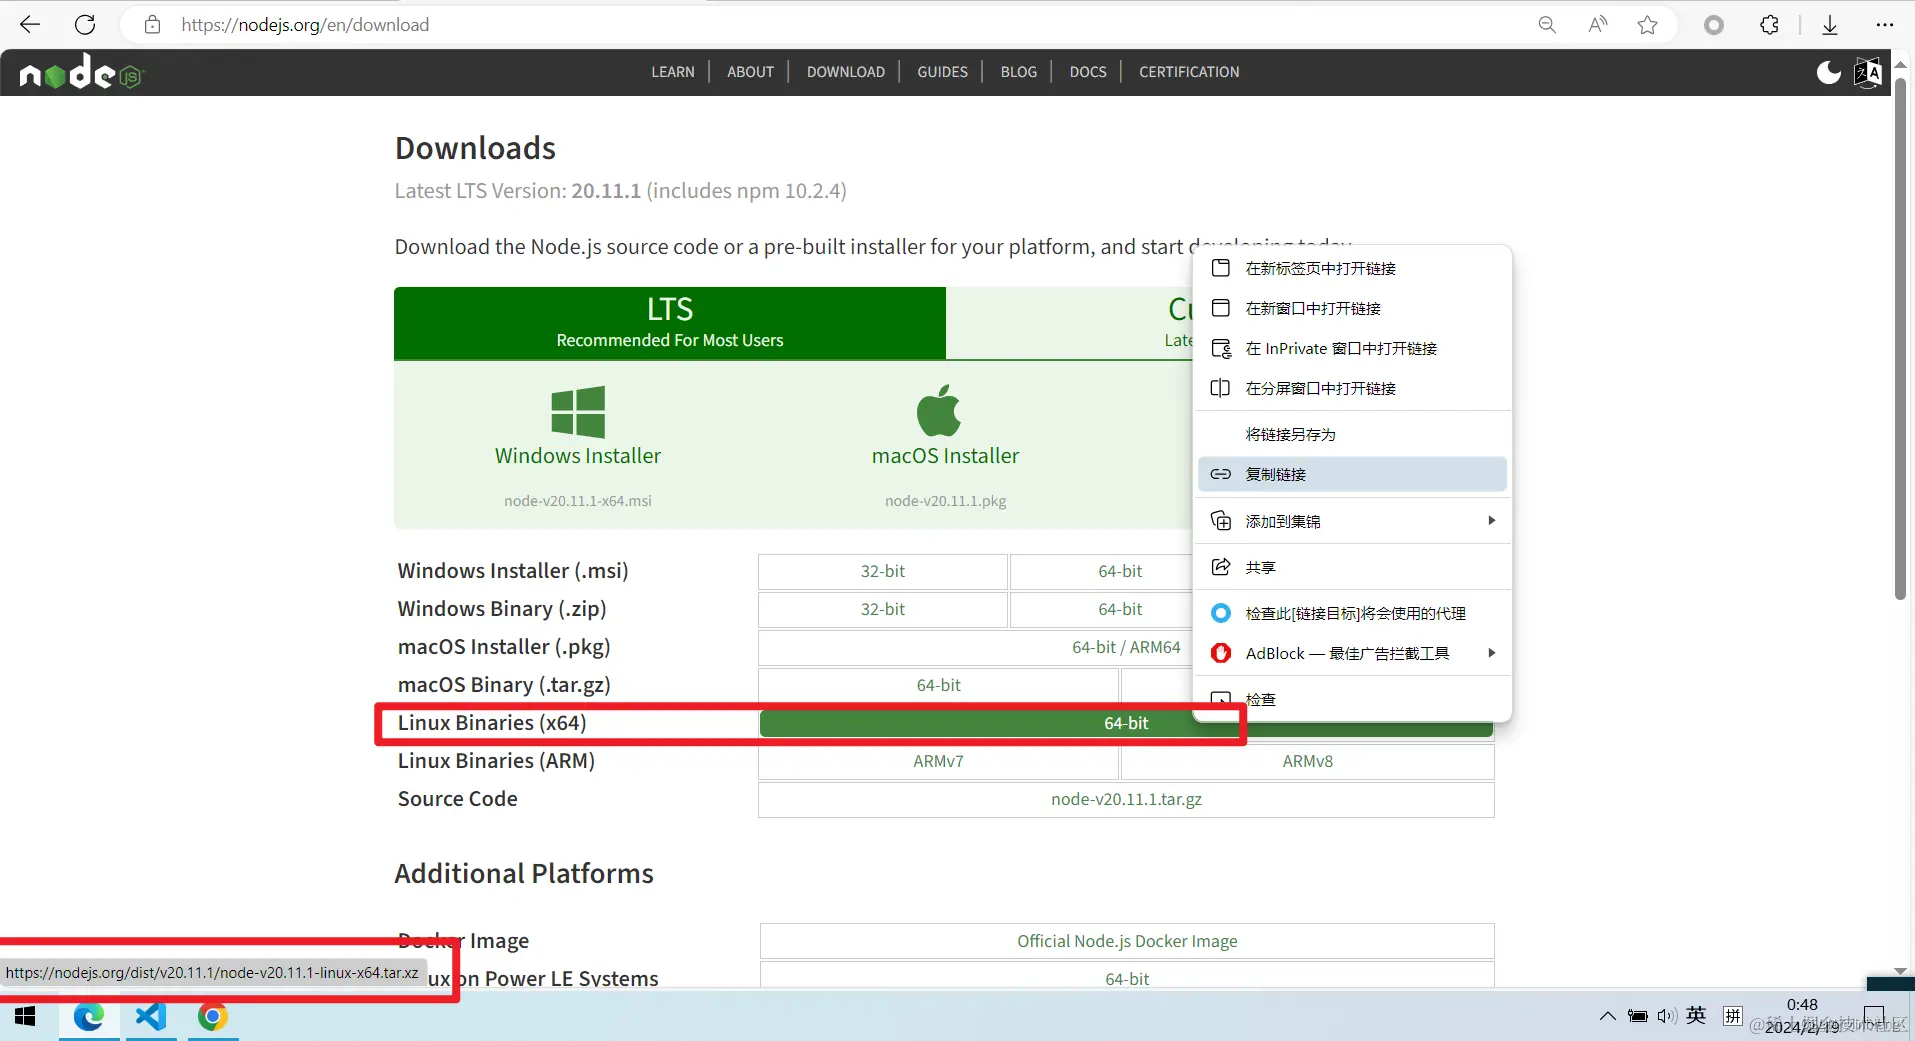Download source node-v20.11.1.tar.gz

(1126, 799)
